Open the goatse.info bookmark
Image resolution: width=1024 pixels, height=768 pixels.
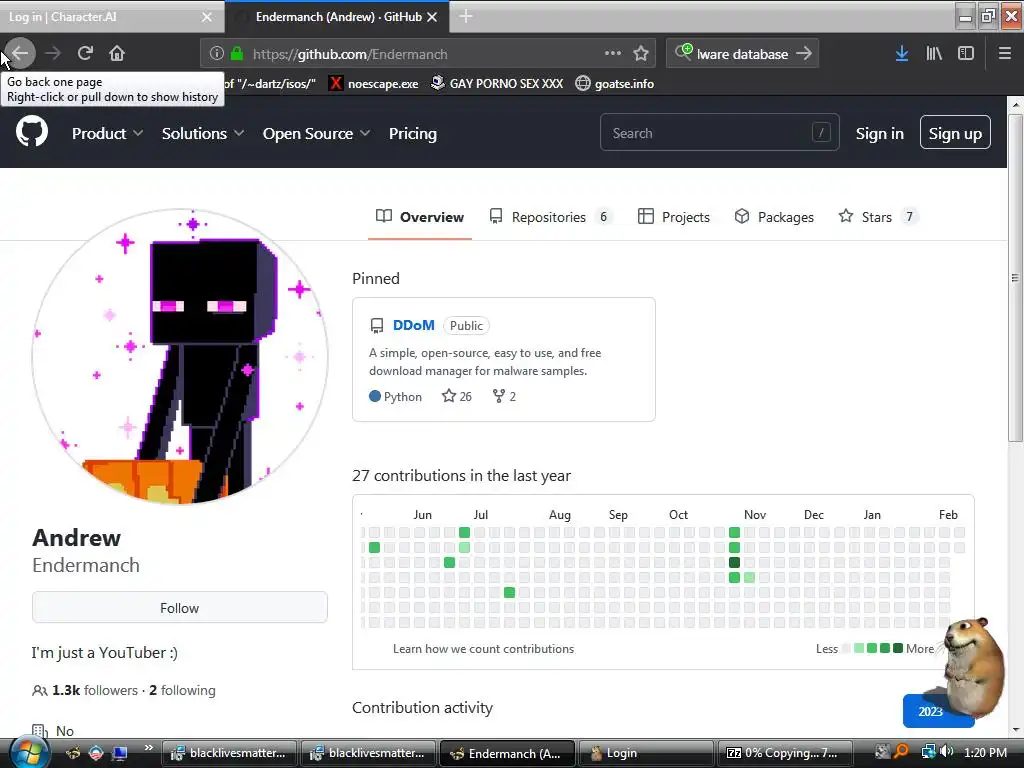615,84
